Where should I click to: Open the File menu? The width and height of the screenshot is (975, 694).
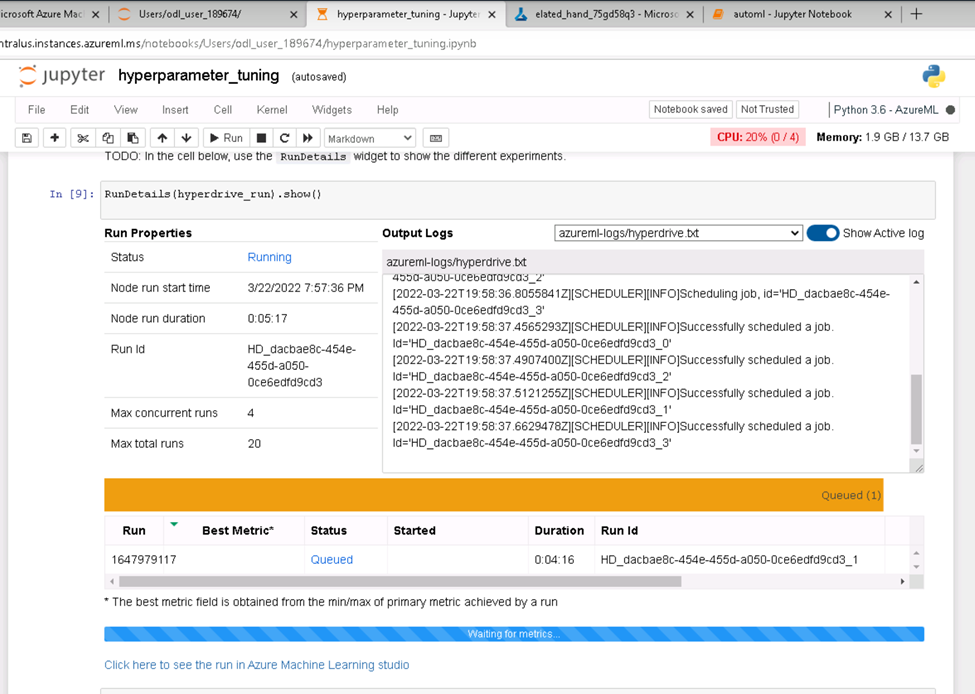point(37,110)
